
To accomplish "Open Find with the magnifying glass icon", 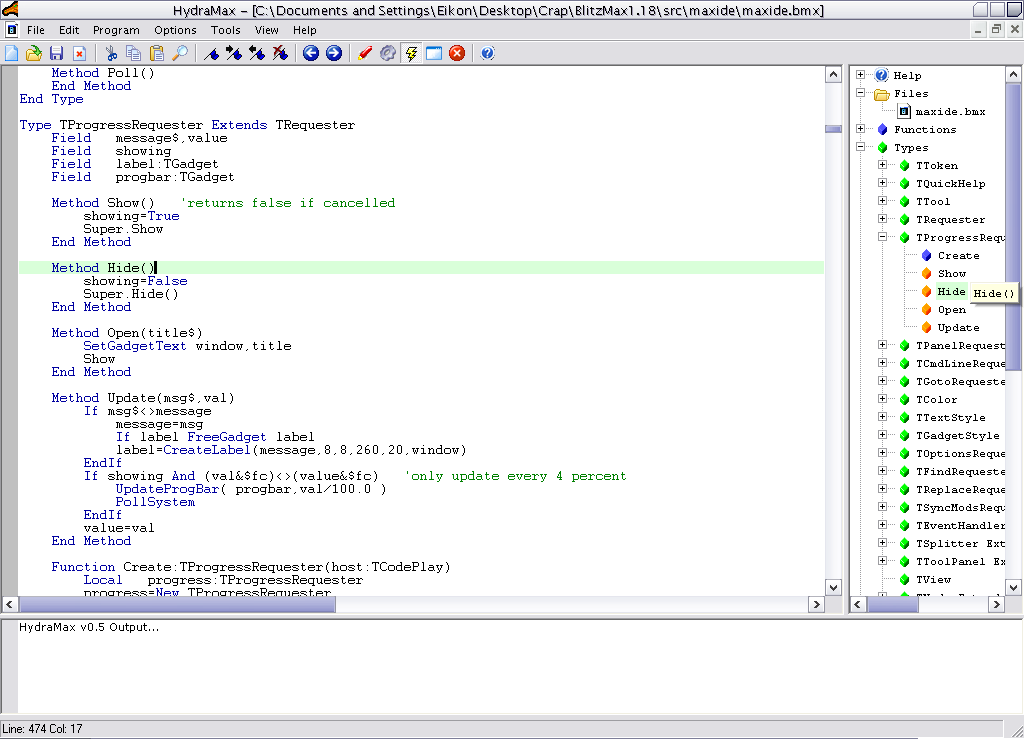I will [x=180, y=53].
